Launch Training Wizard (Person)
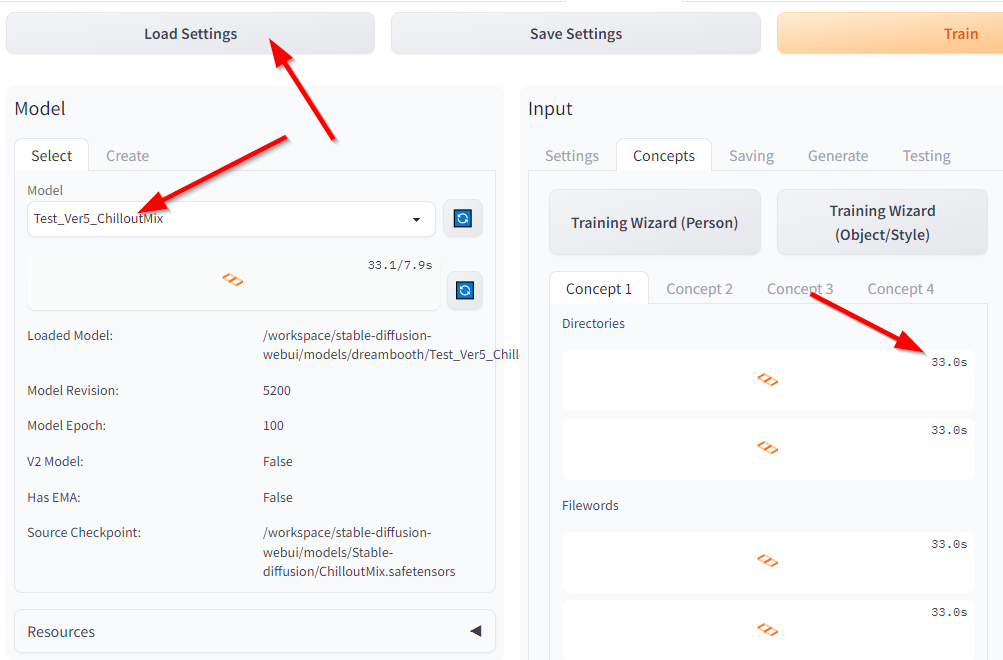The image size is (1003, 660). (654, 223)
